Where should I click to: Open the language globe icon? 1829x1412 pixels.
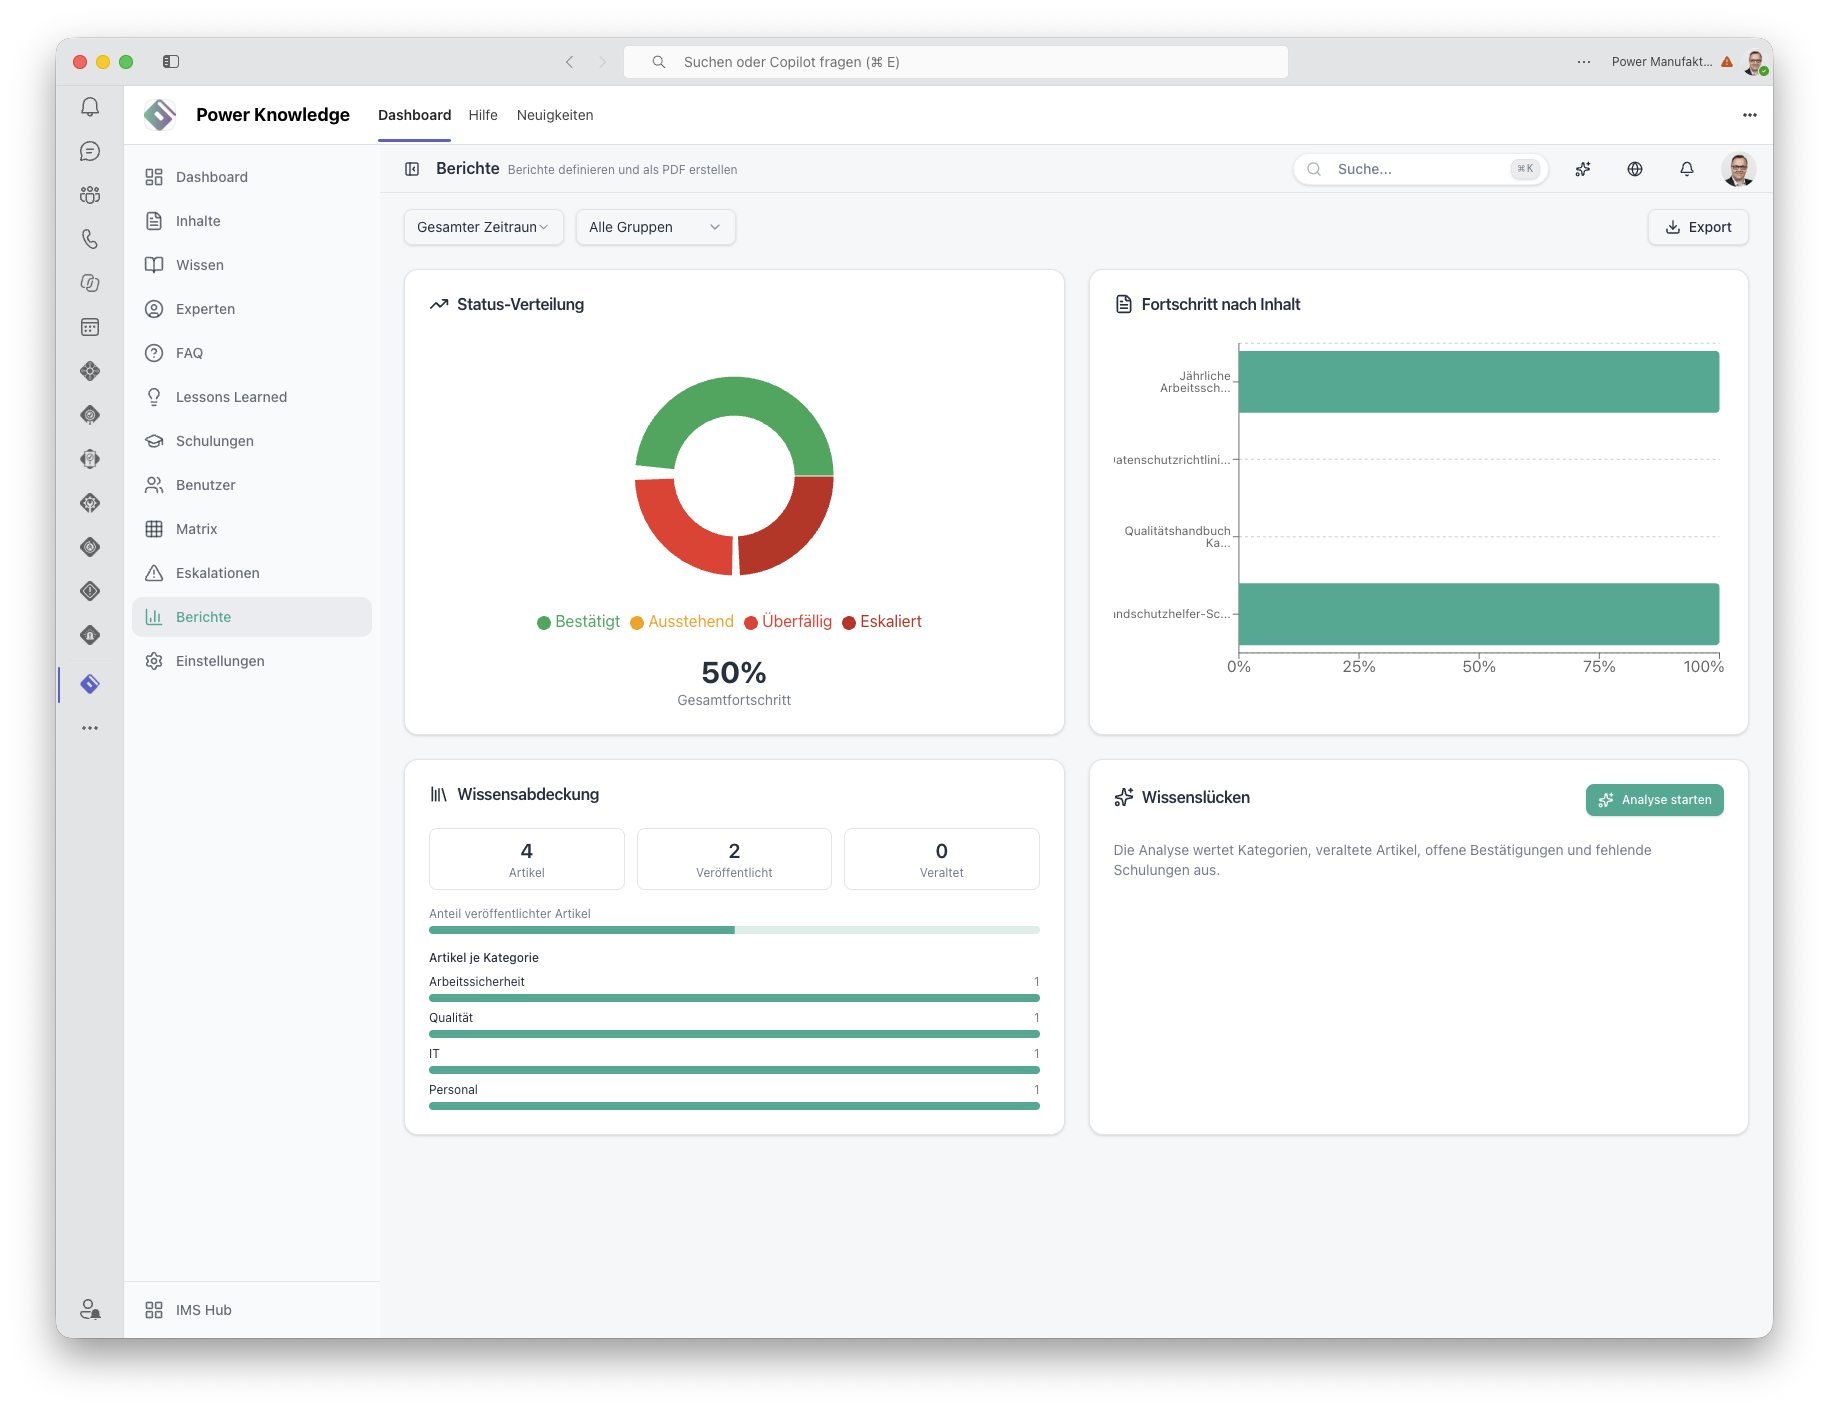click(1635, 169)
